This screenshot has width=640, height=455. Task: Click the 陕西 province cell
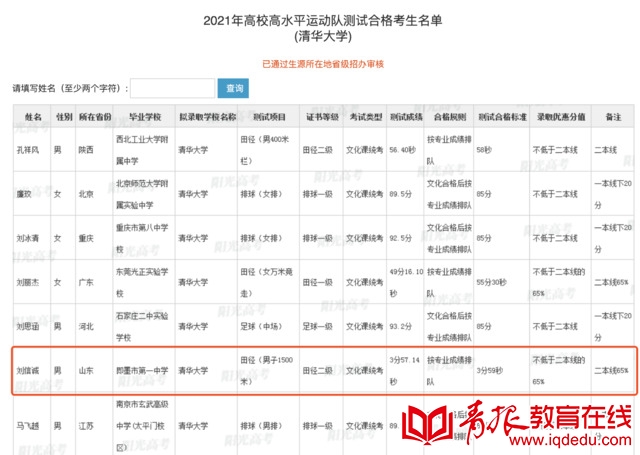click(86, 150)
